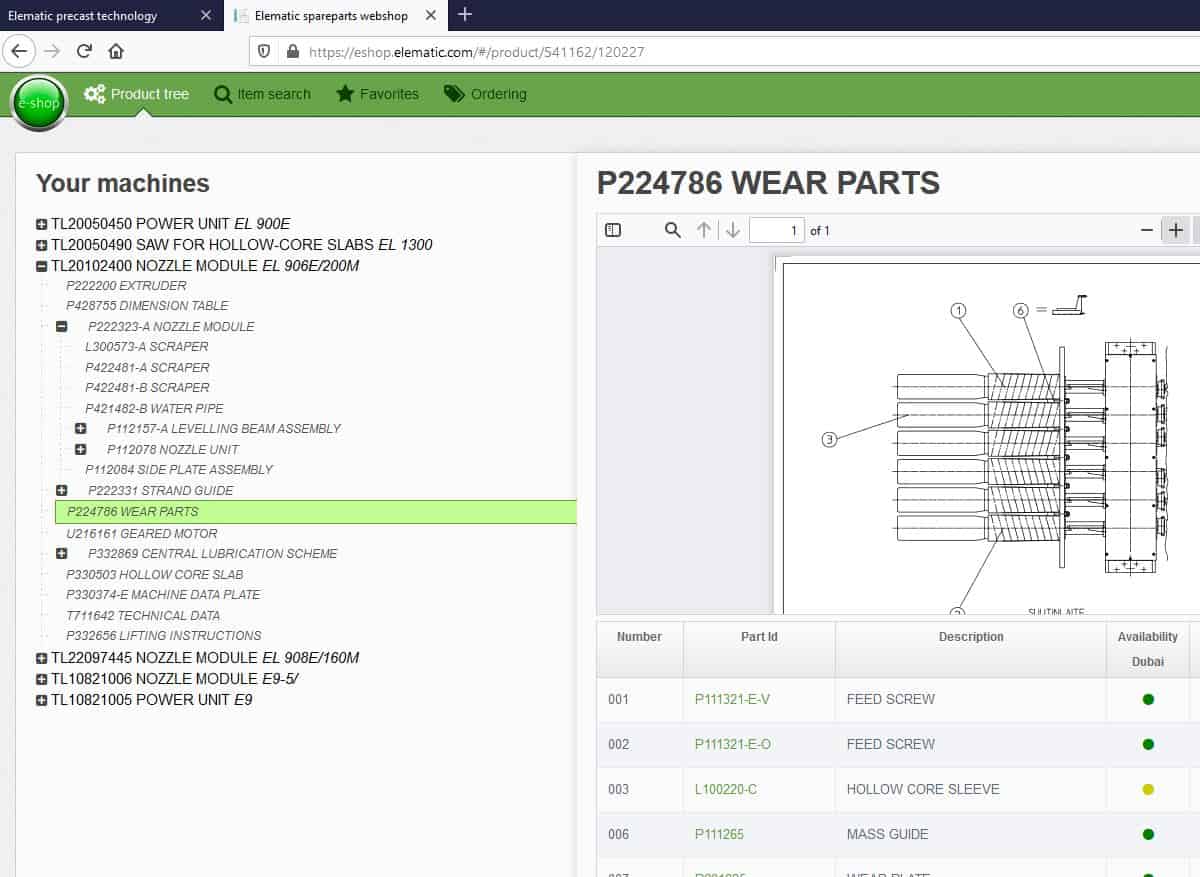This screenshot has height=877, width=1200.
Task: Expand the P222331 STRAND GUIDE node
Action: coord(62,490)
